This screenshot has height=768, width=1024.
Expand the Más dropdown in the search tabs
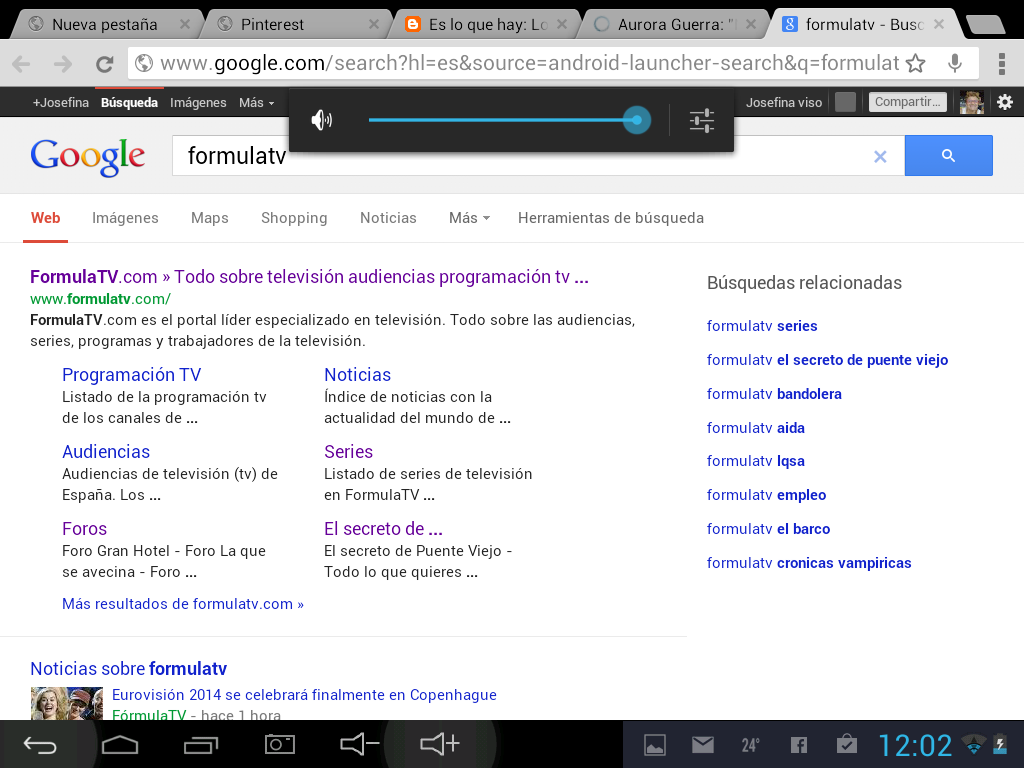click(x=469, y=218)
